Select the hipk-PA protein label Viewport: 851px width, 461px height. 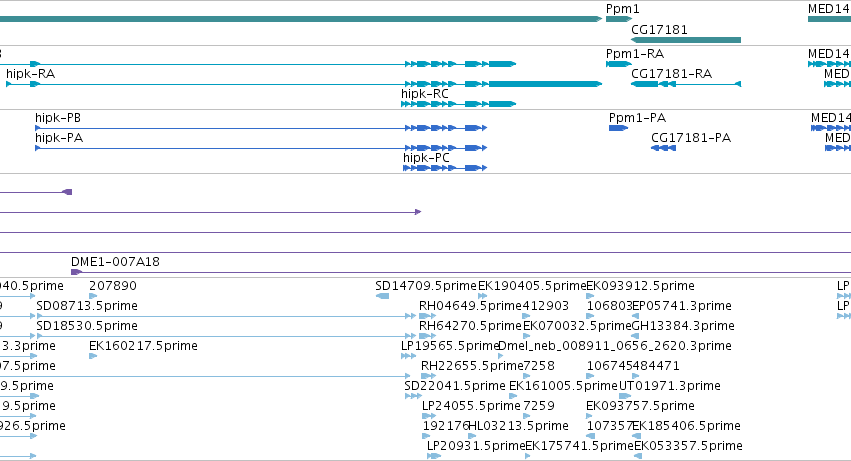pyautogui.click(x=59, y=137)
